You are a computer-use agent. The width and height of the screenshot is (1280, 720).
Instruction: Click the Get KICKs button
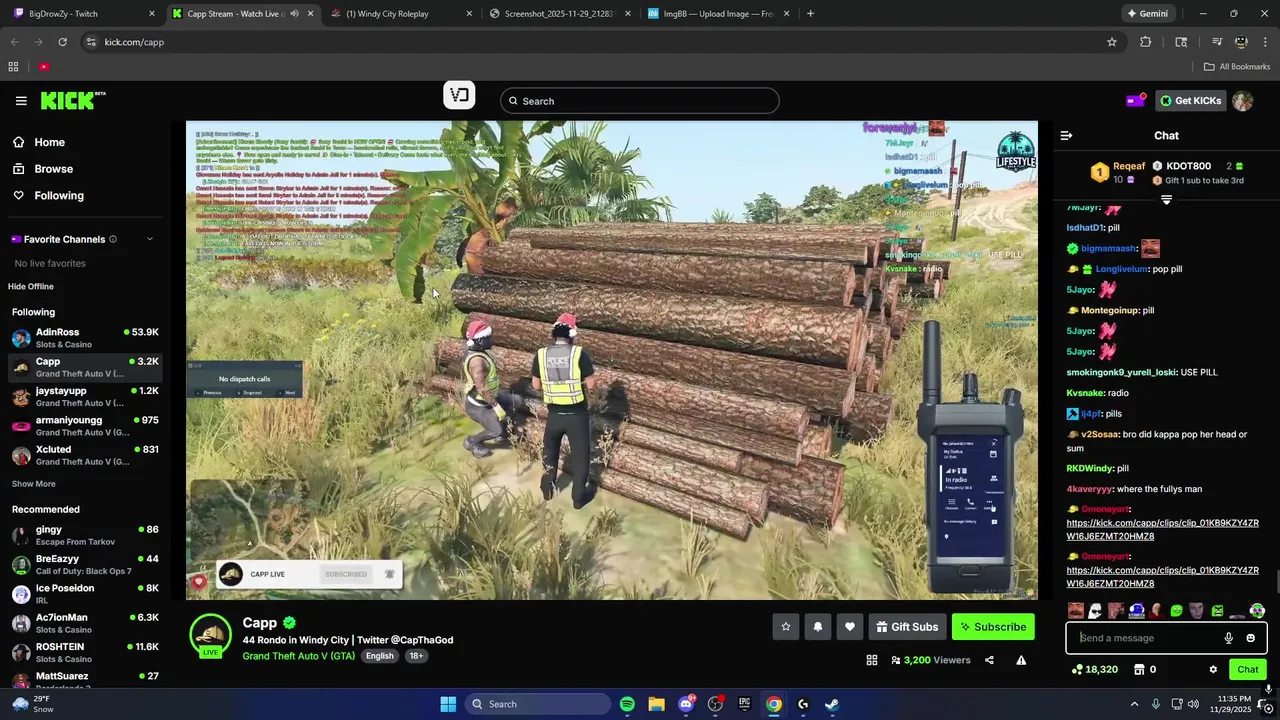[1190, 101]
